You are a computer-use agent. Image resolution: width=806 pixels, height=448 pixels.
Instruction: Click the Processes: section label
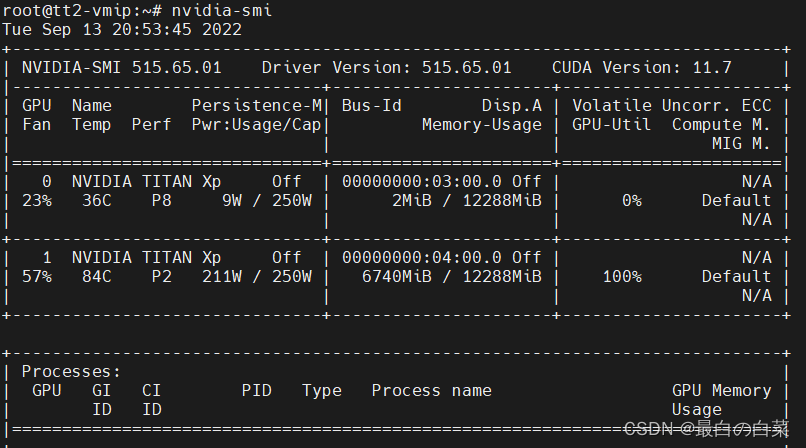pos(71,371)
